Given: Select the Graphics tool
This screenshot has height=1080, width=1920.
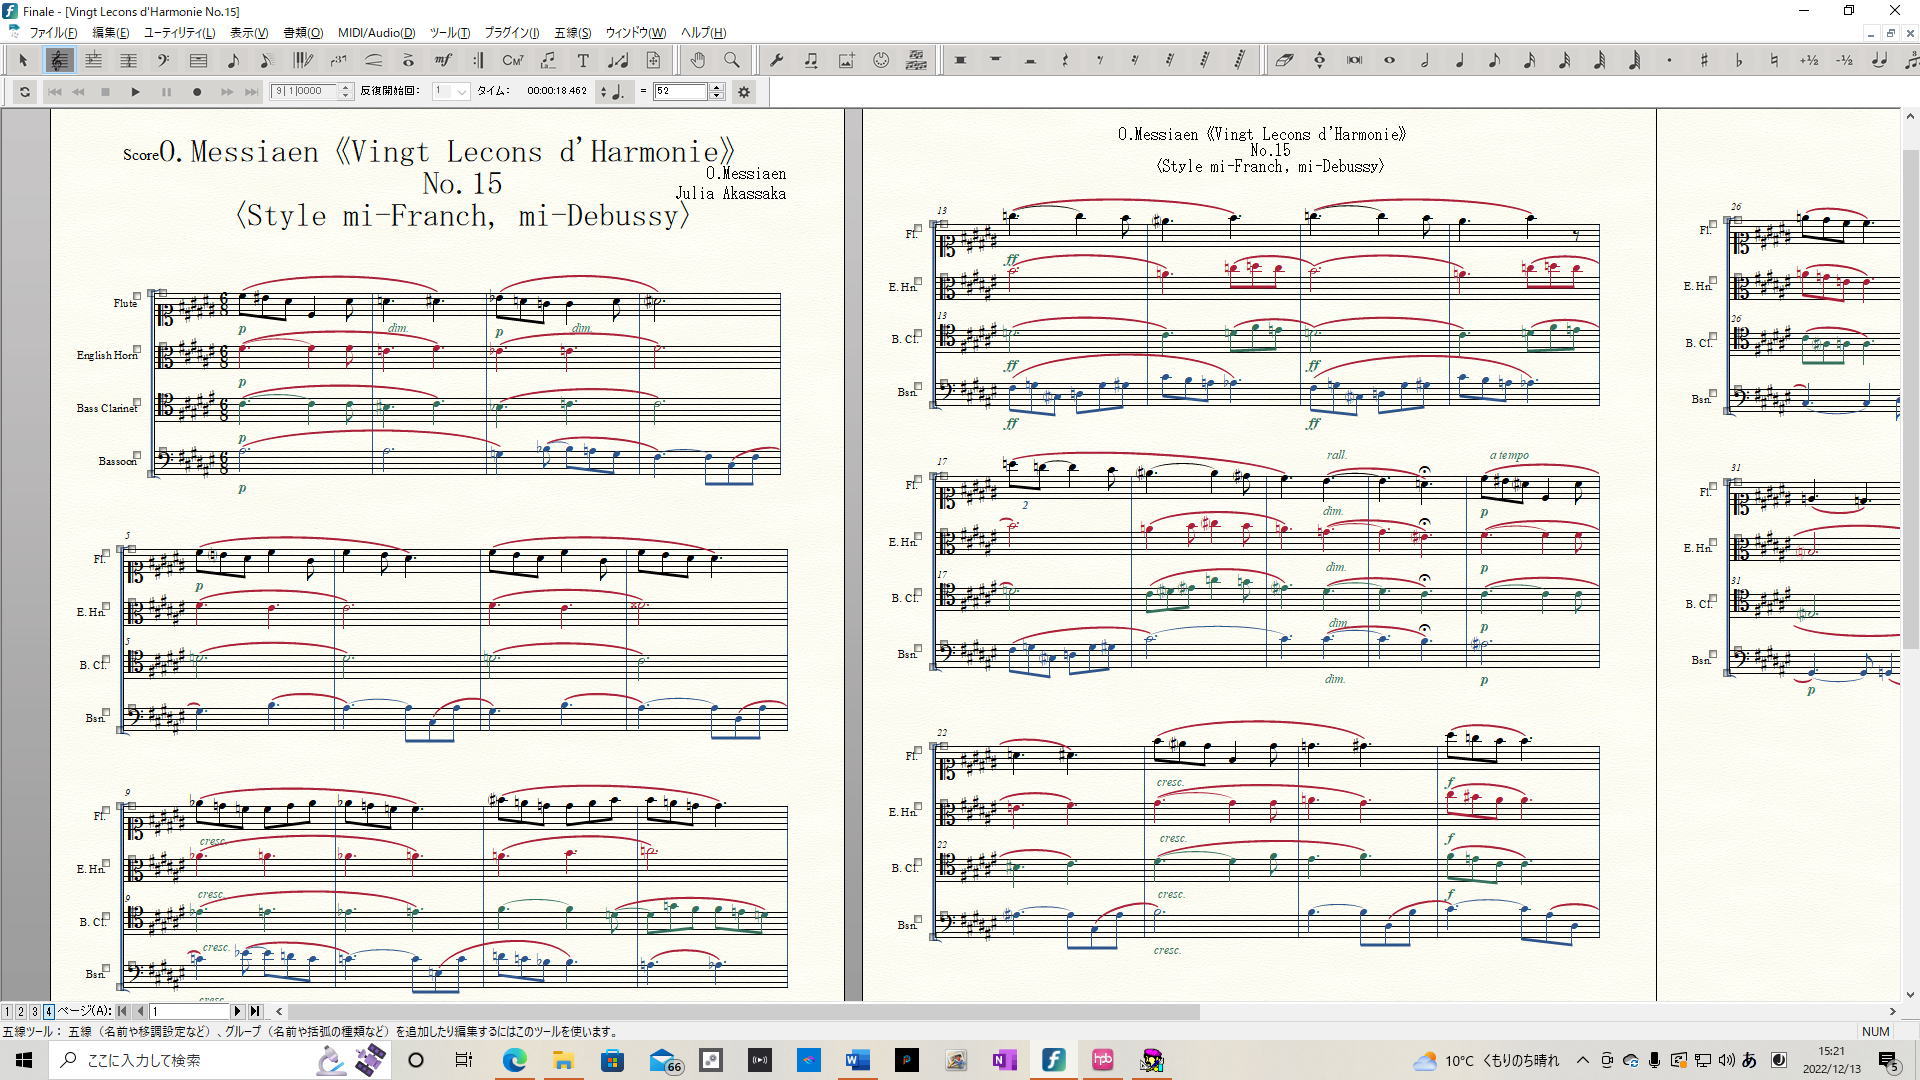Looking at the screenshot, I should click(x=846, y=60).
